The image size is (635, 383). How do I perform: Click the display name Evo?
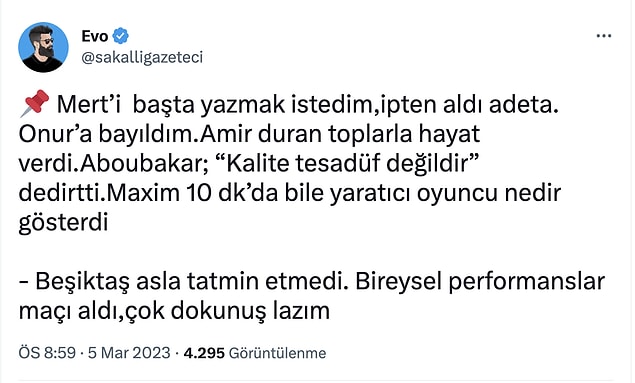pos(95,36)
